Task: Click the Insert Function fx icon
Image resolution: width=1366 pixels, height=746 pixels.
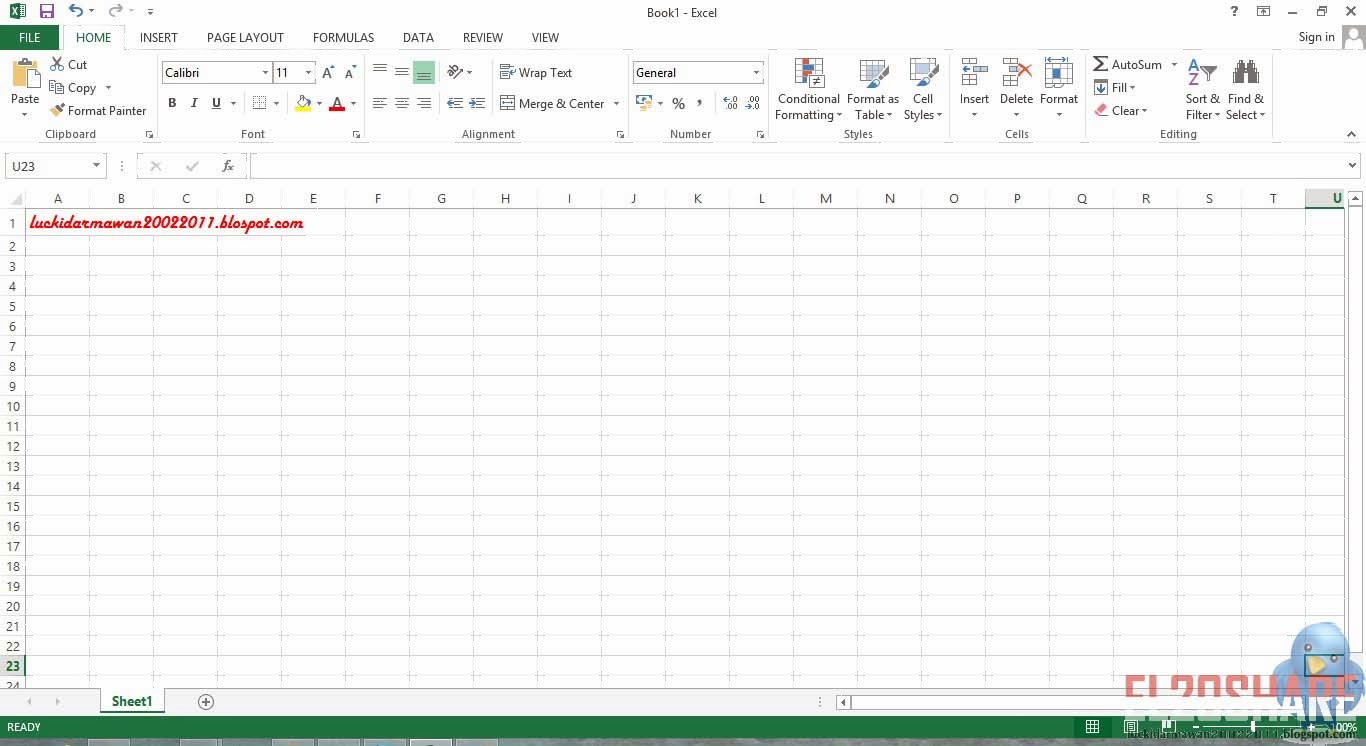Action: [228, 166]
